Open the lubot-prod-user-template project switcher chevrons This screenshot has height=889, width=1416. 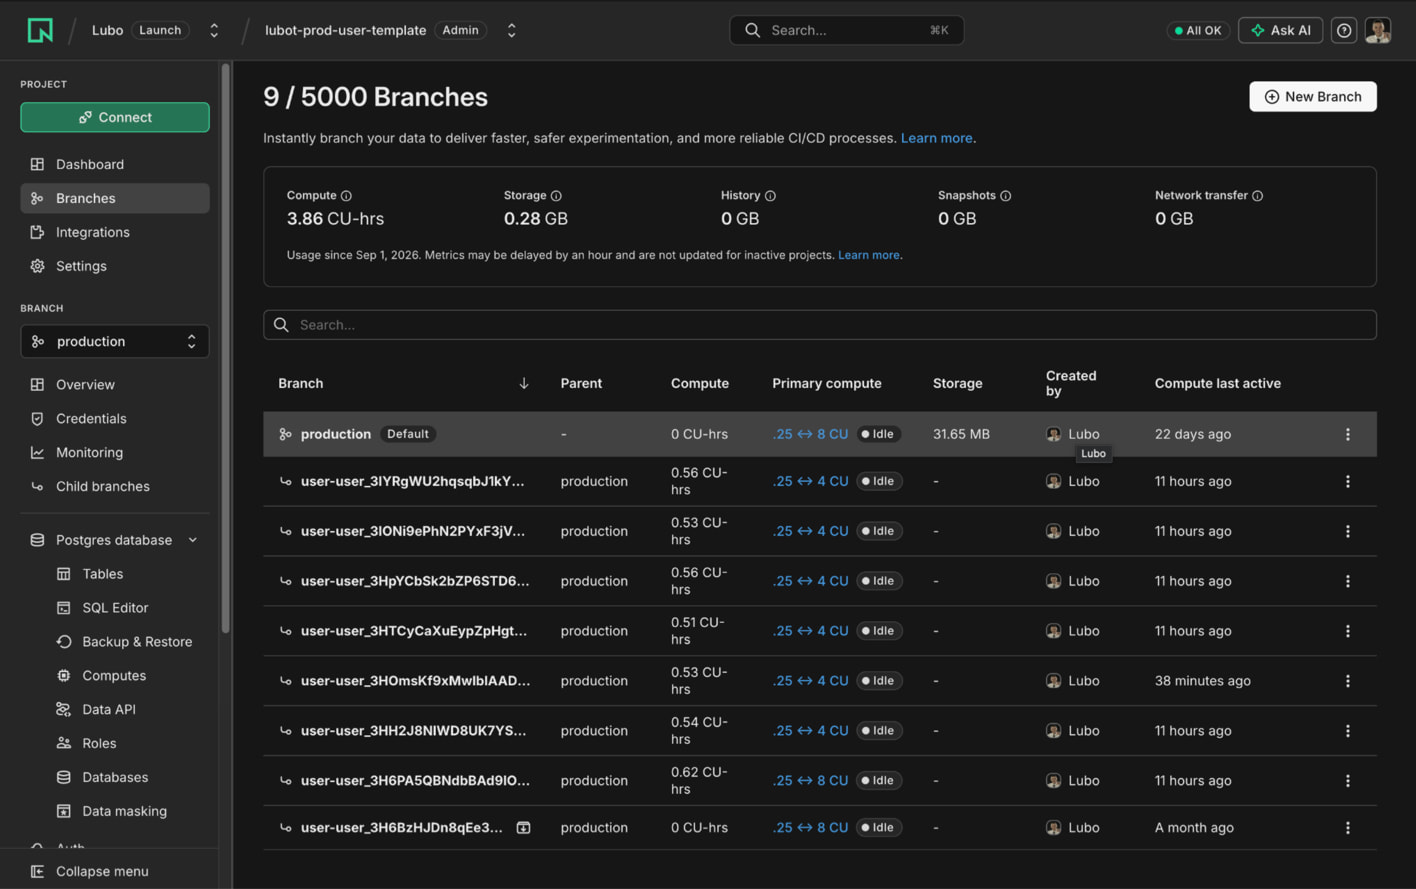click(511, 30)
